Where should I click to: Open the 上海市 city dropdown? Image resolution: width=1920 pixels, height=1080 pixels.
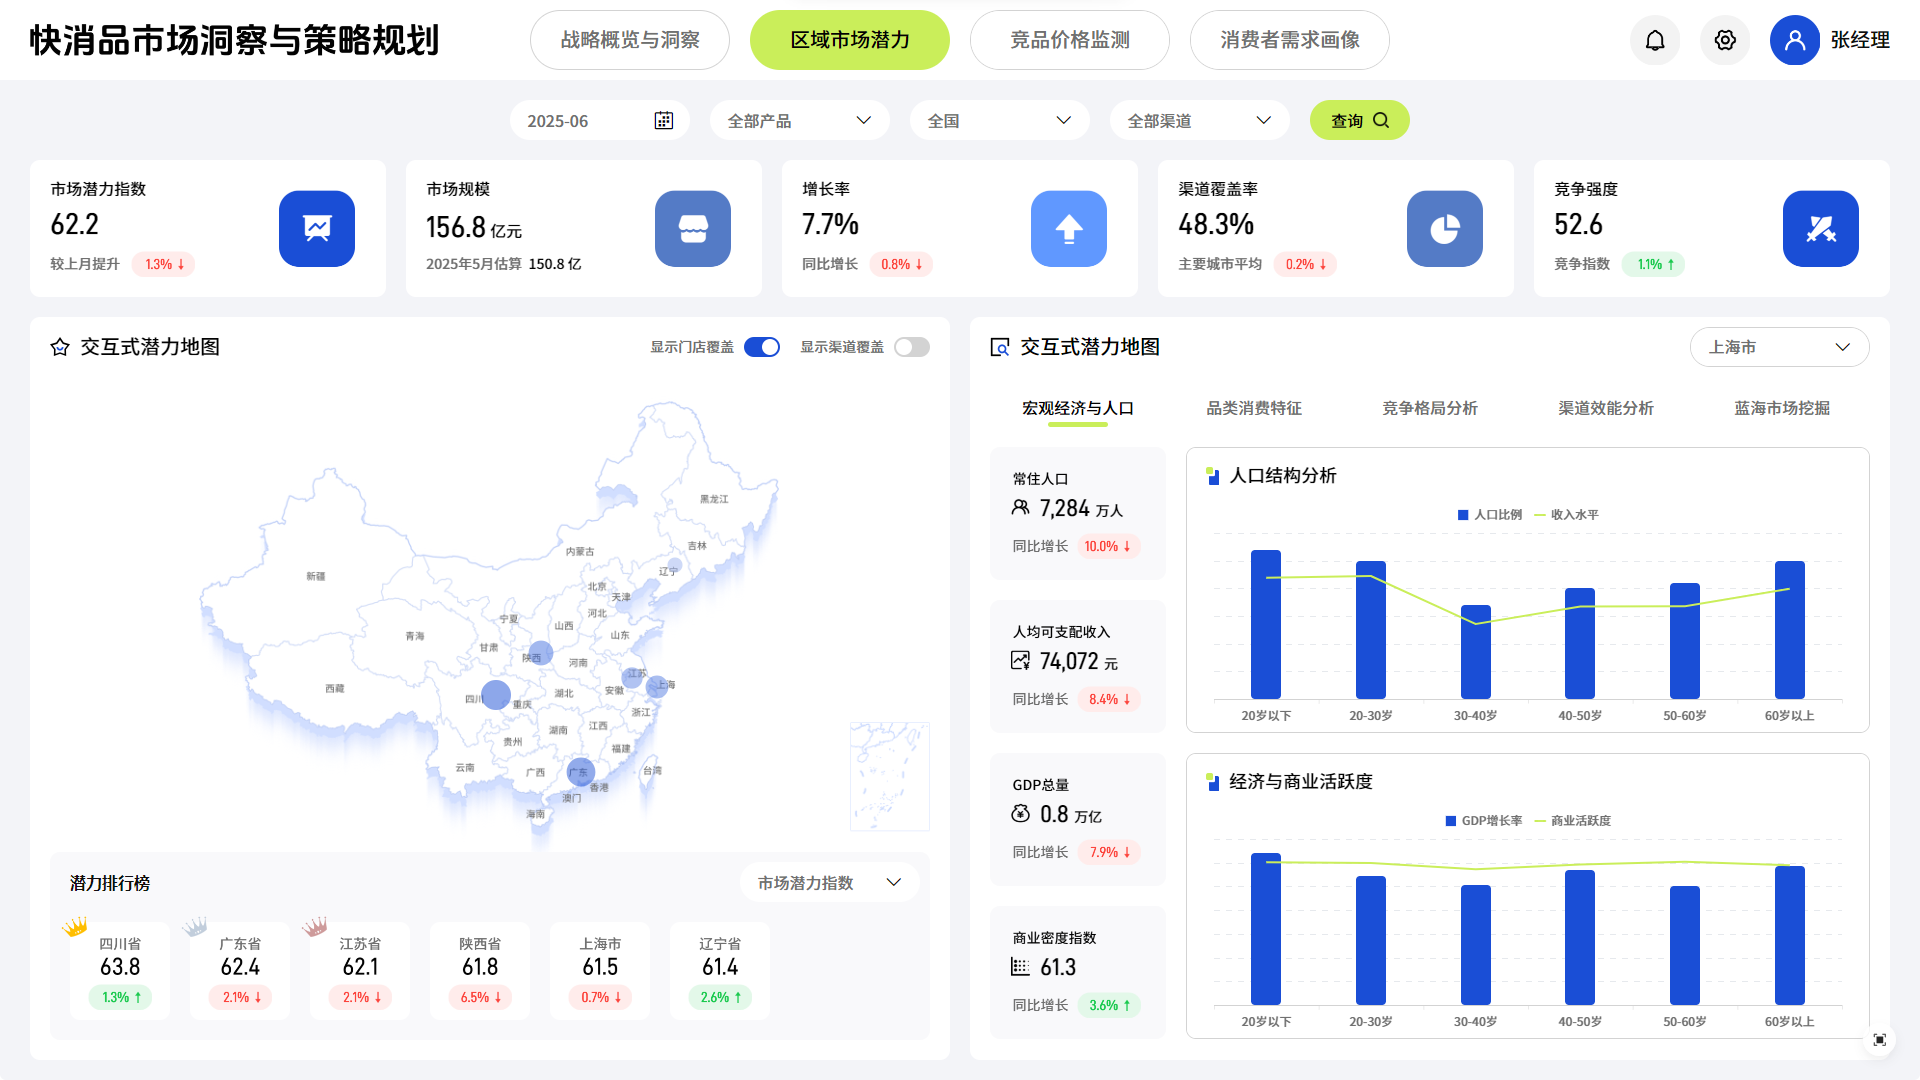(x=1779, y=347)
